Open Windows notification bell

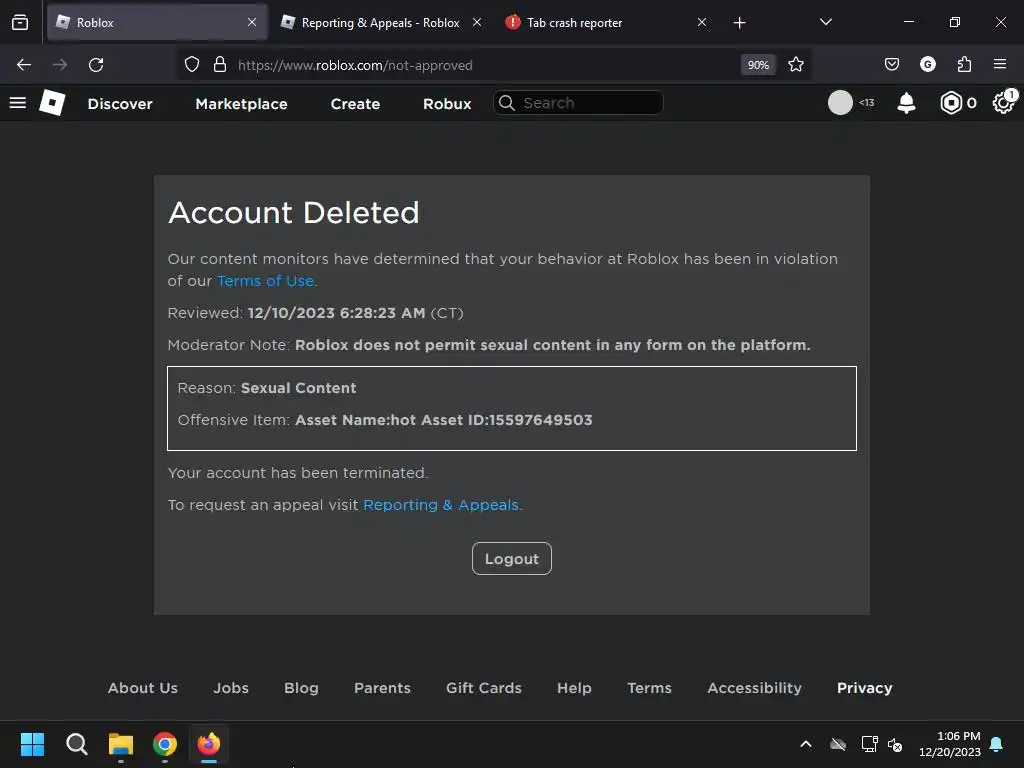coord(997,744)
